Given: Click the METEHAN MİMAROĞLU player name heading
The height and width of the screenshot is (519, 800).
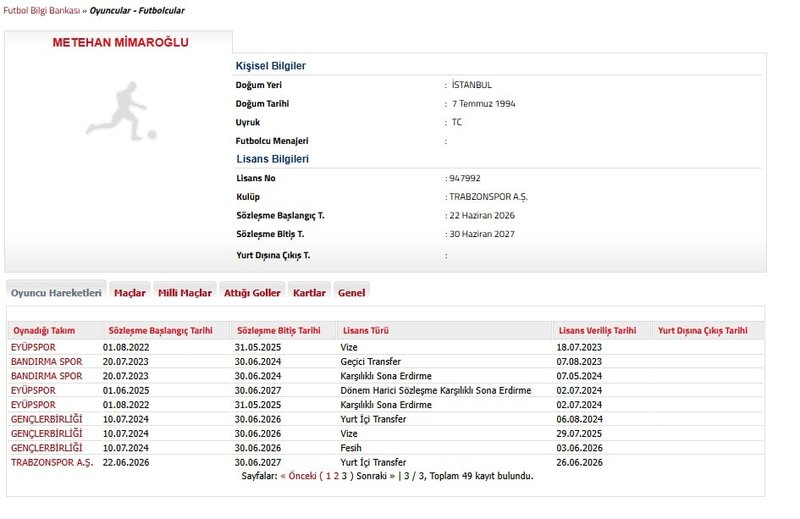Looking at the screenshot, I should click(x=120, y=42).
